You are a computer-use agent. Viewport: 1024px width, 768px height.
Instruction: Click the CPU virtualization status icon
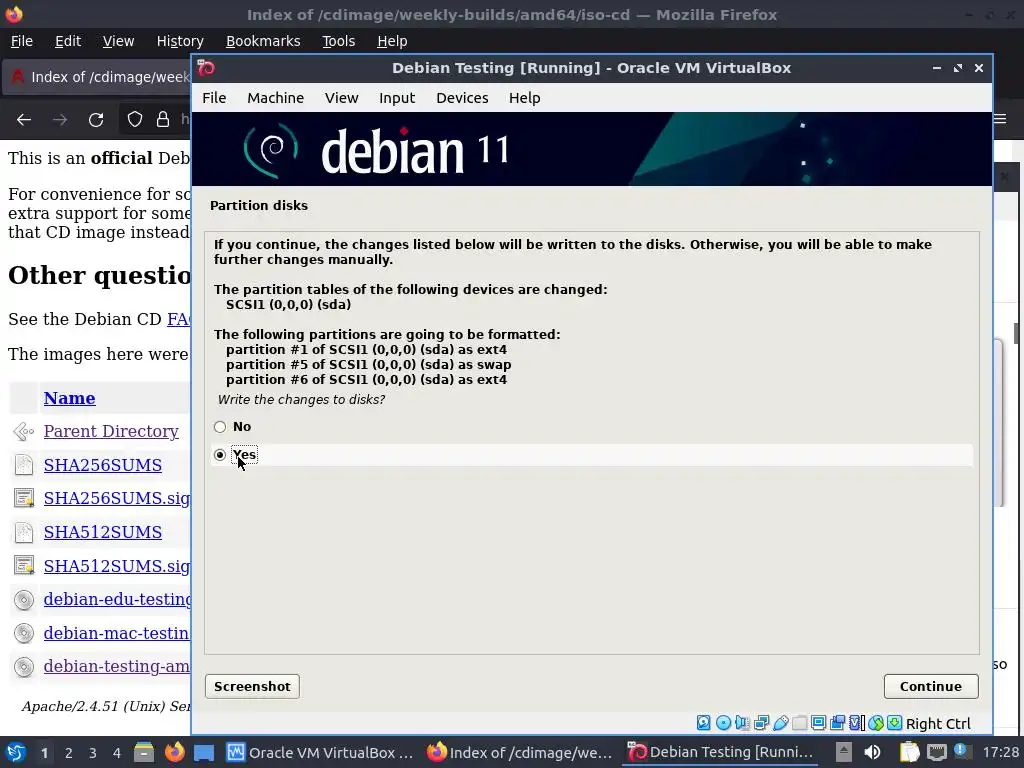click(856, 723)
